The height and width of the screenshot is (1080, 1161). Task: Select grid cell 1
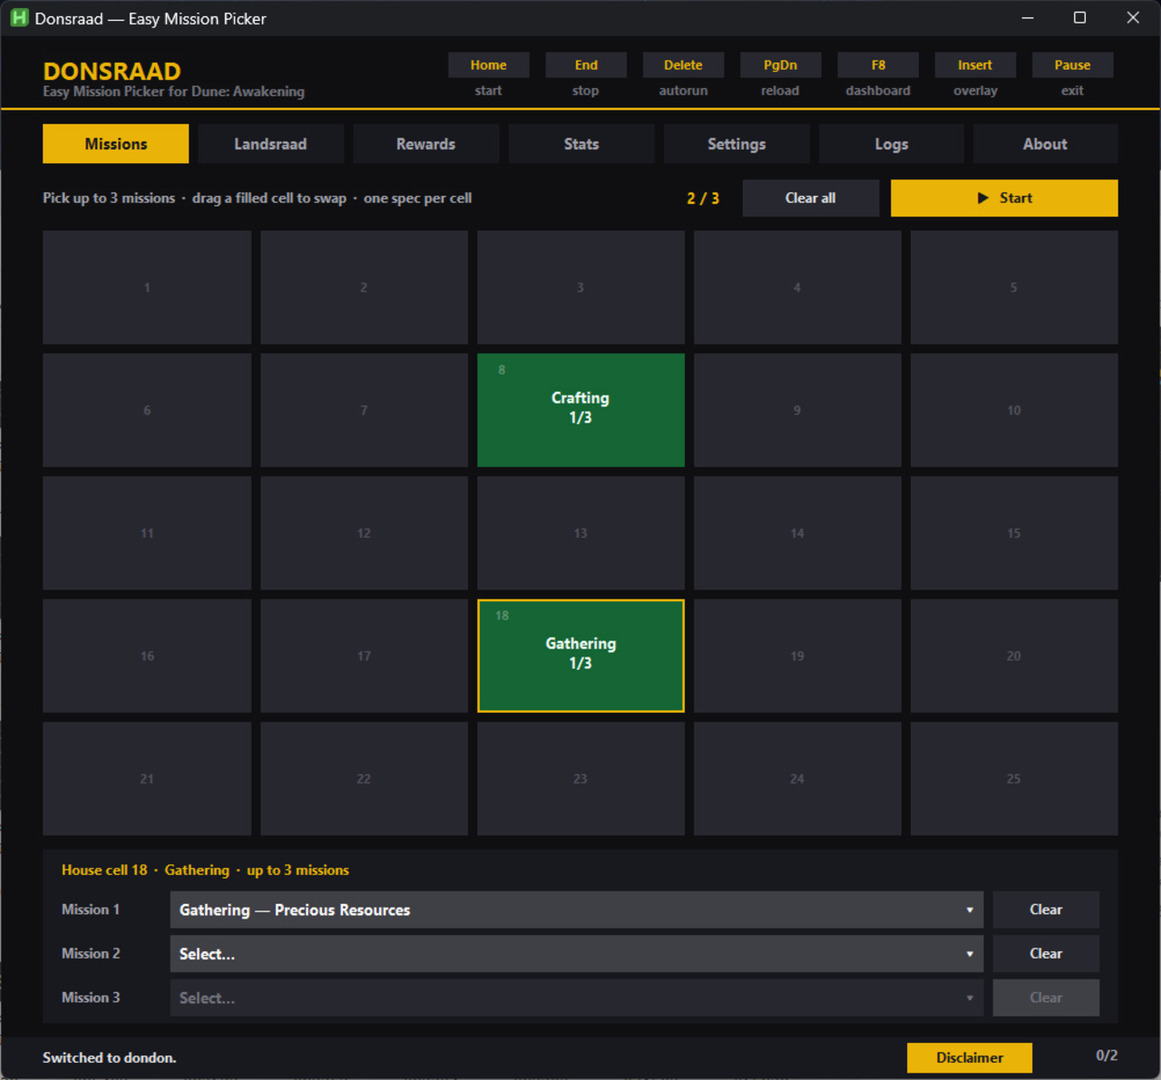pos(147,287)
